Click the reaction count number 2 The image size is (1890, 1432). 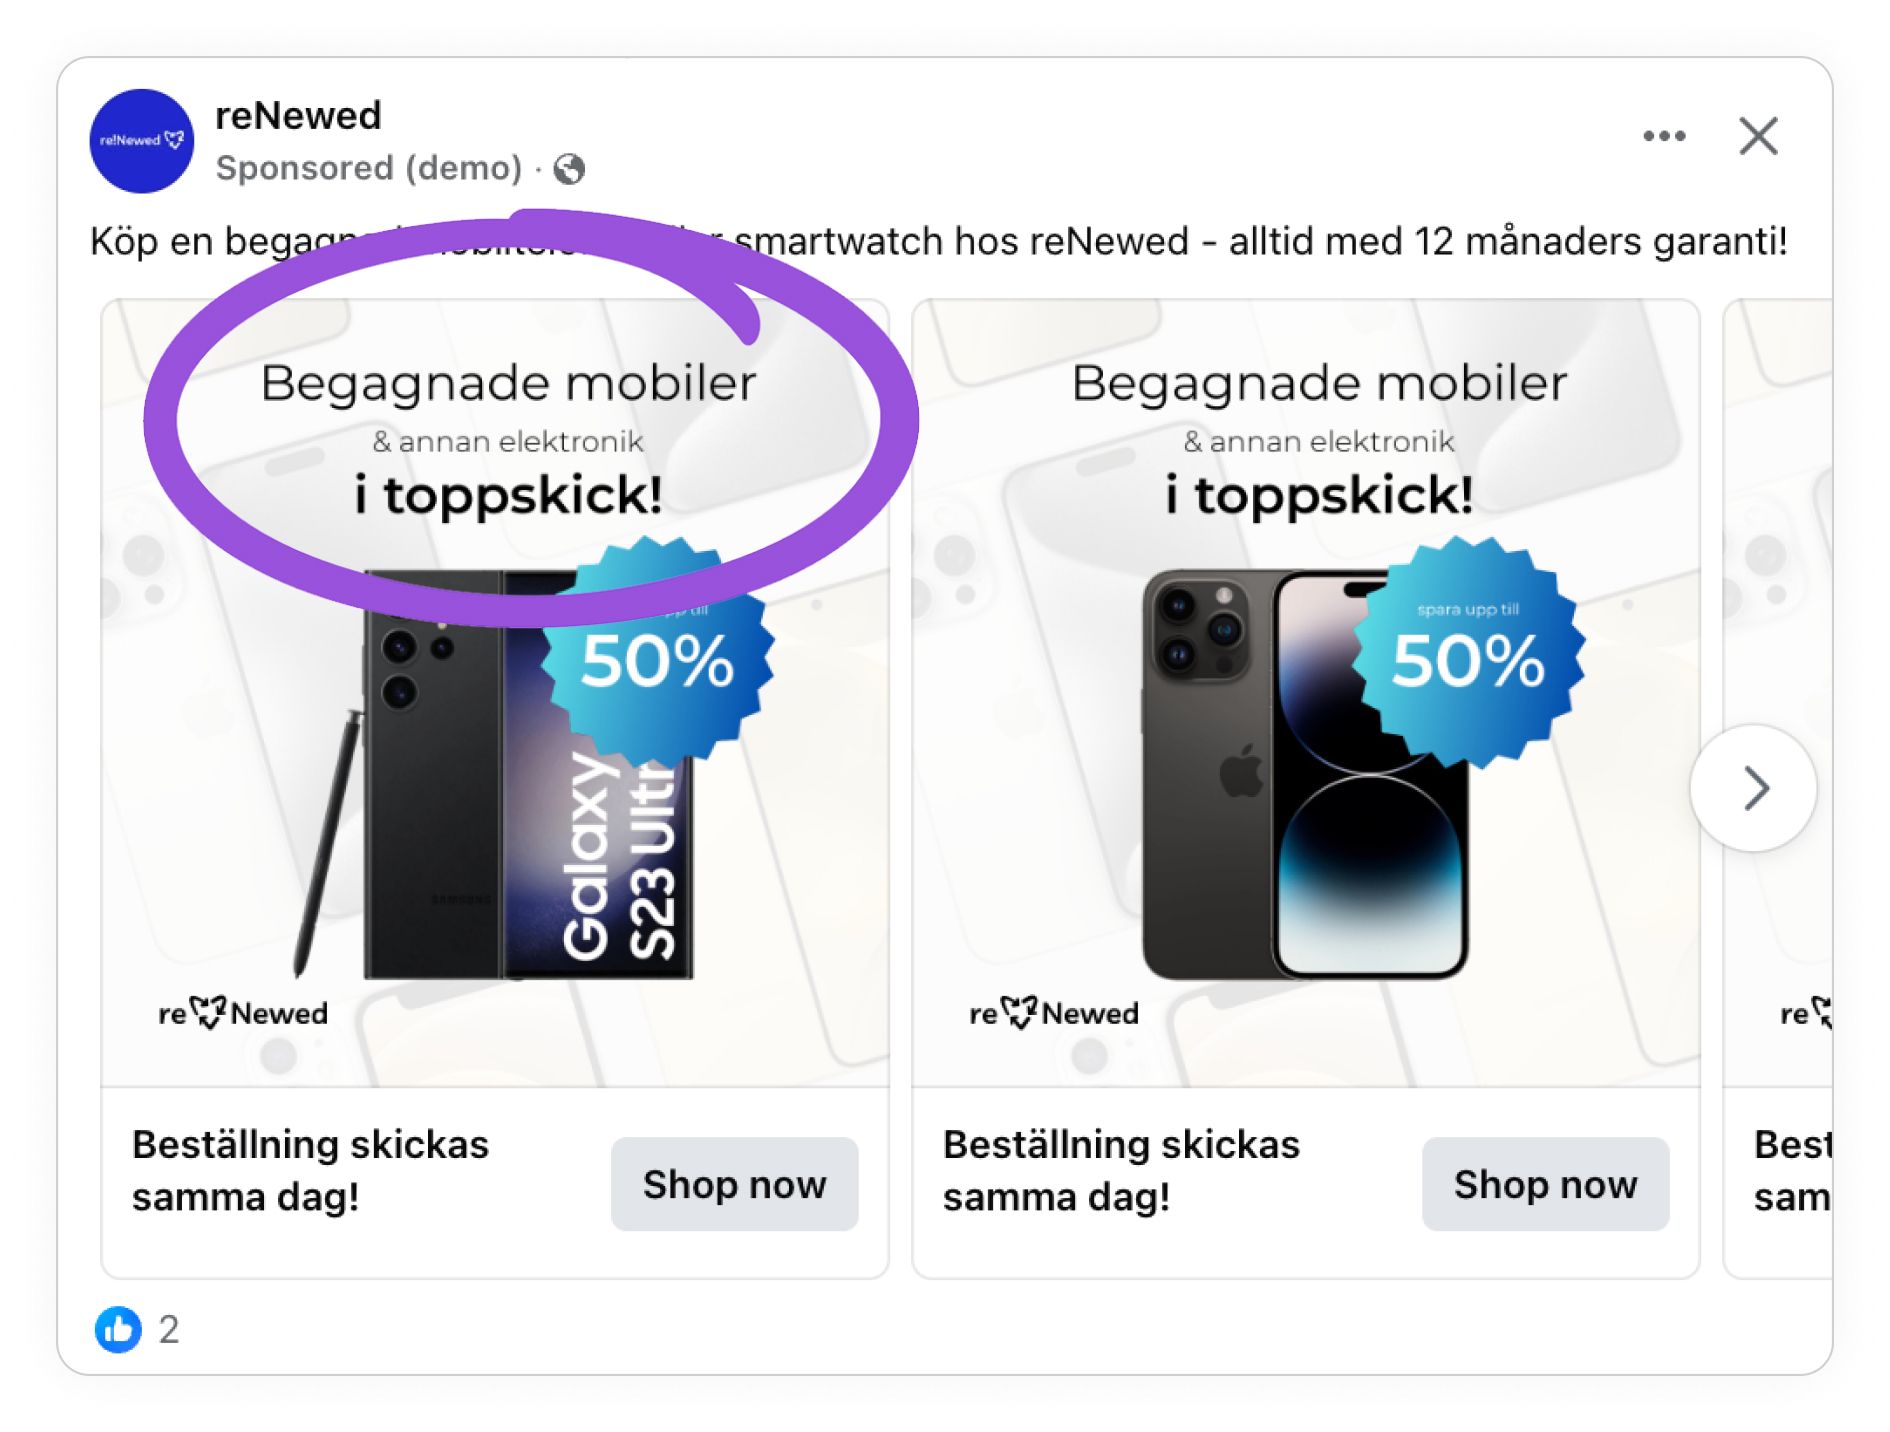coord(169,1329)
